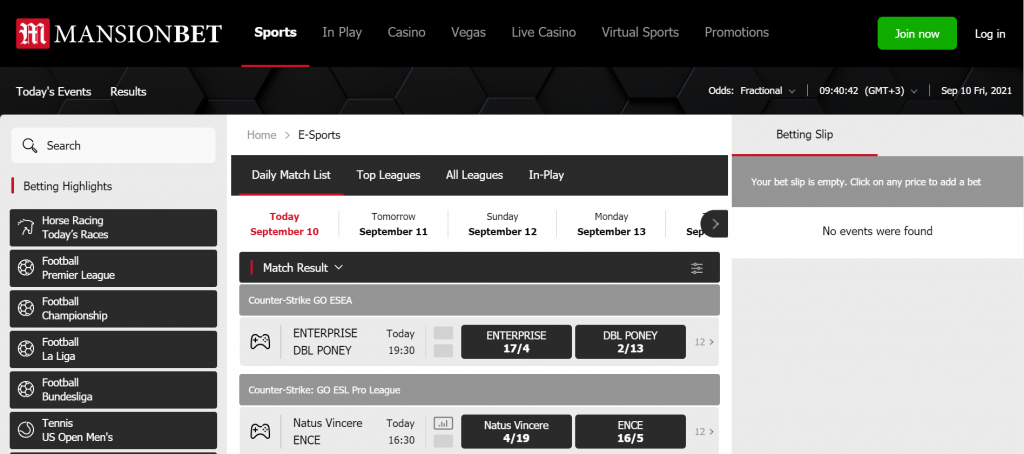Click the Log in link
Screen dimensions: 1024x454
point(990,34)
